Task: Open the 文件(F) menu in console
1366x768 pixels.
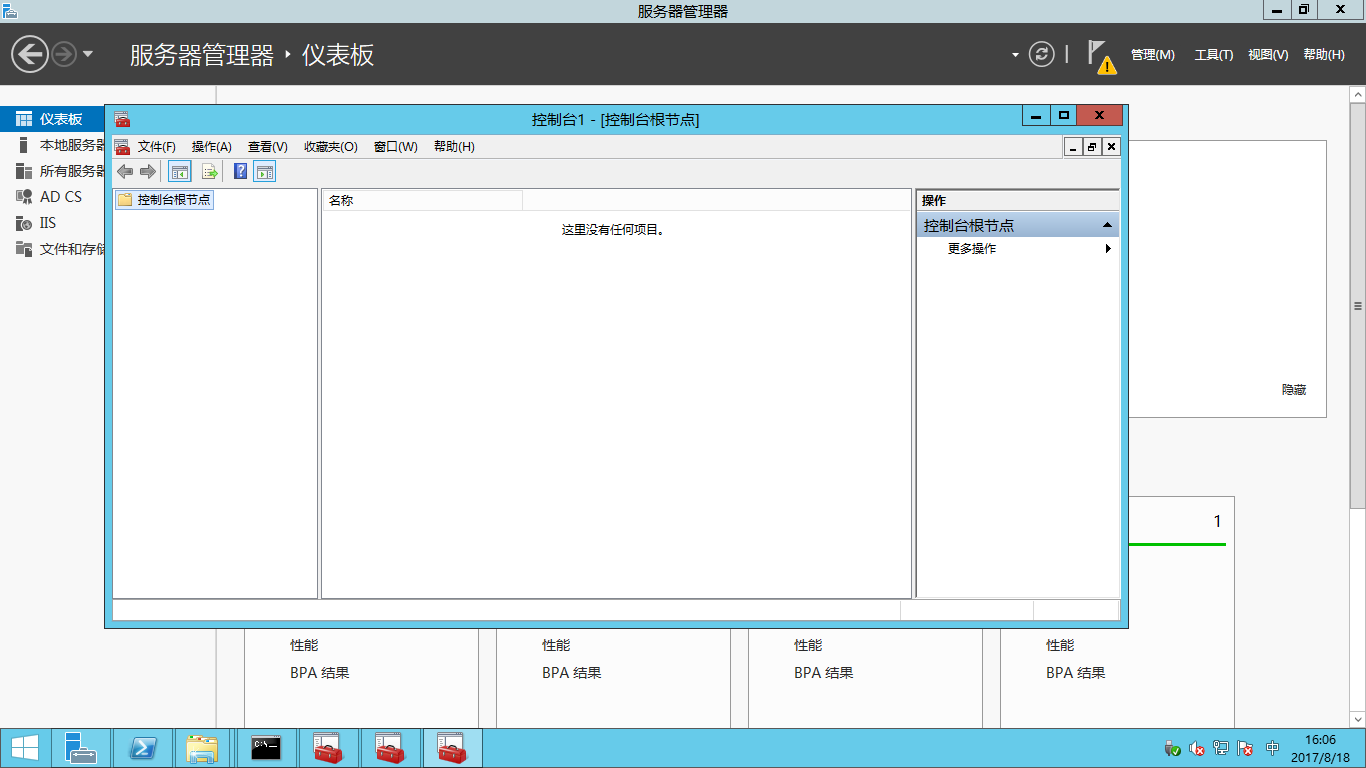Action: coord(156,147)
